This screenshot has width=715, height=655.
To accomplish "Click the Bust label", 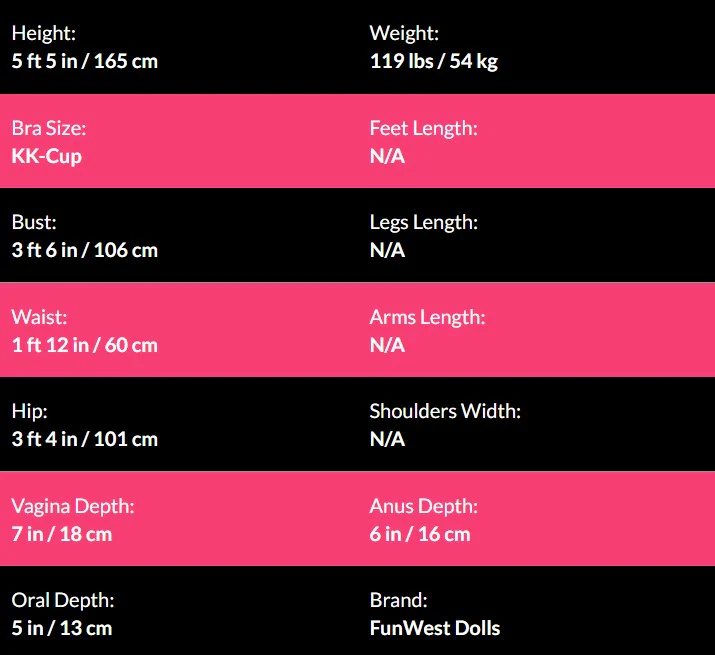I will pos(34,222).
